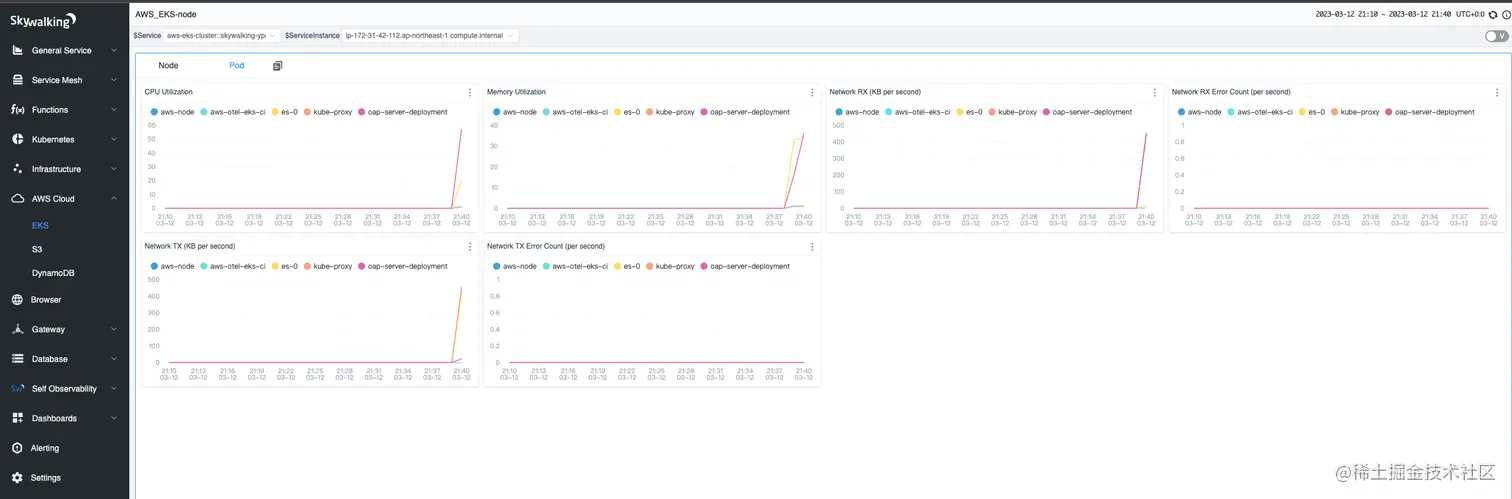1512x499 pixels.
Task: Expand Self Observability menu chevron
Action: 114,388
